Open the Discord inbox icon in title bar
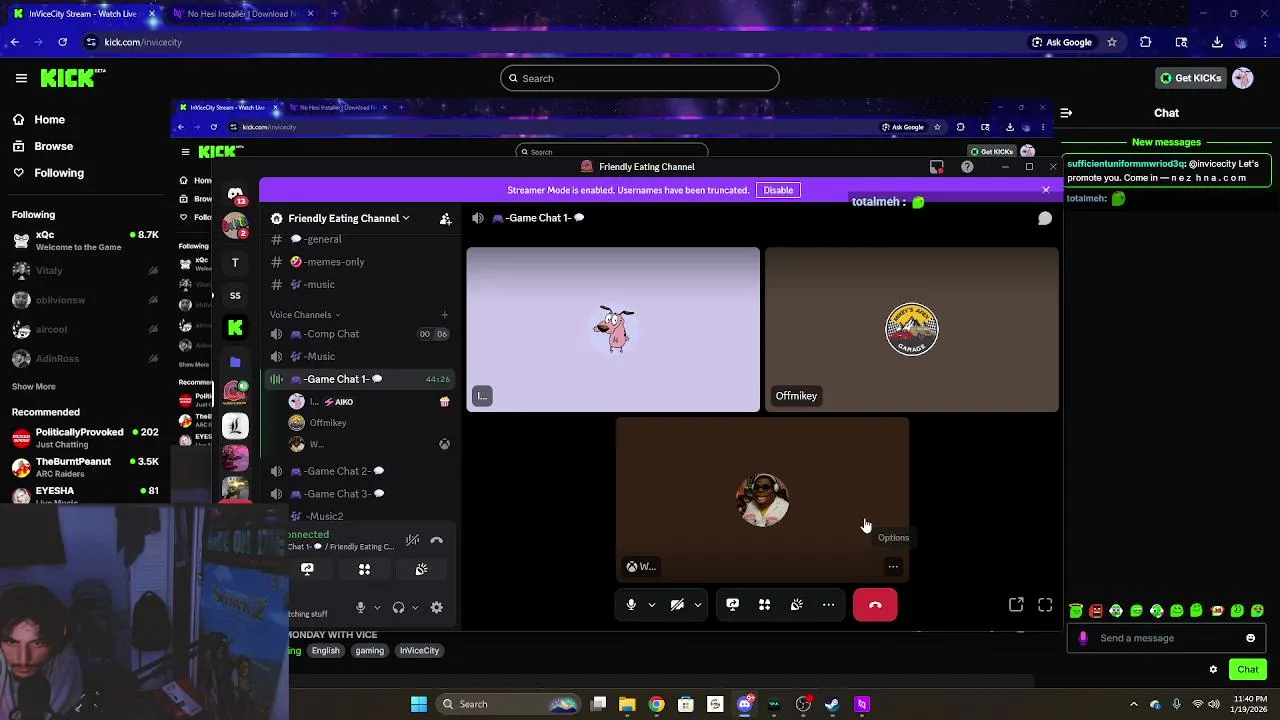This screenshot has width=1280, height=720. pyautogui.click(x=937, y=167)
